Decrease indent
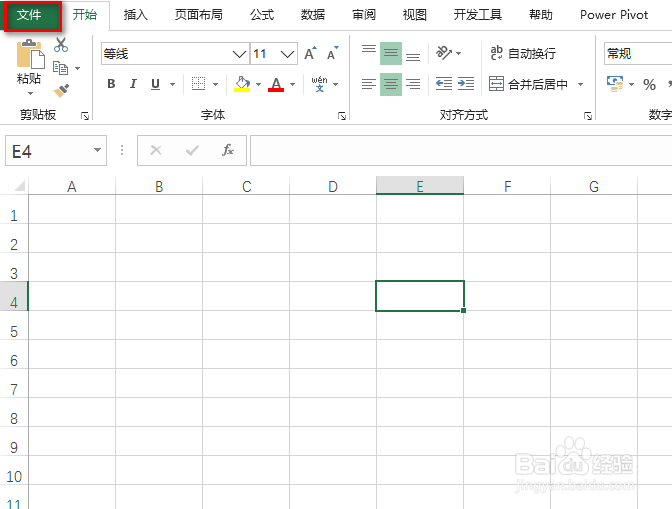 point(444,84)
